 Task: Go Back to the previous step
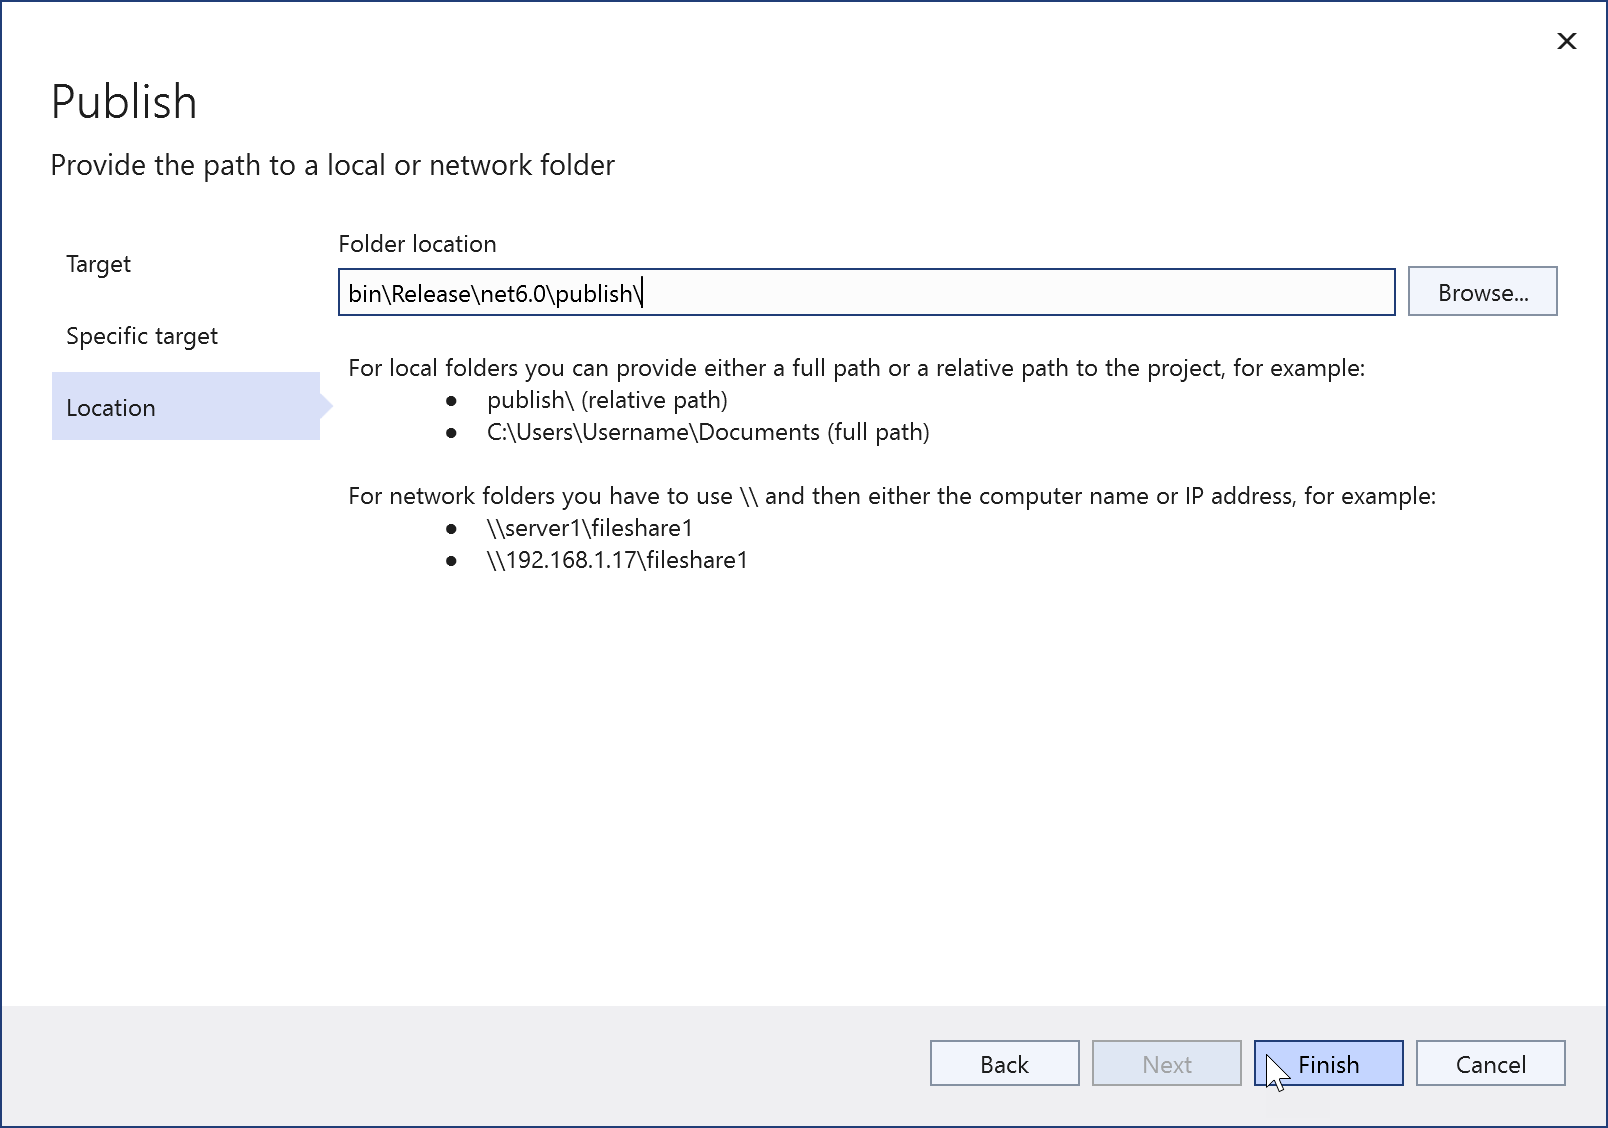(x=1004, y=1064)
